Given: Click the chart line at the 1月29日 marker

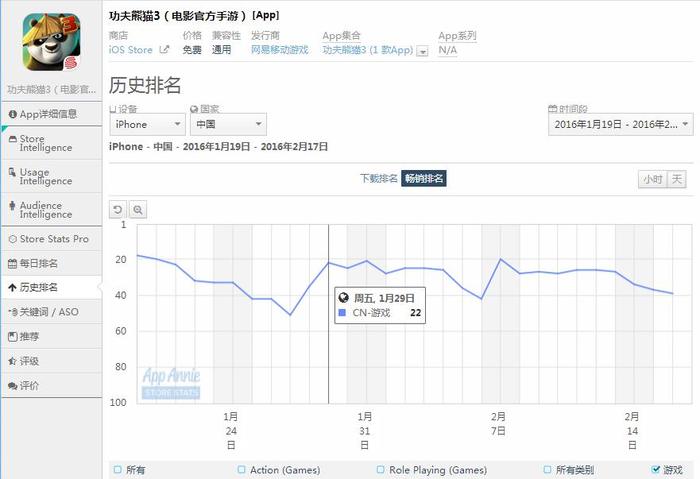Looking at the screenshot, I should coord(329,262).
